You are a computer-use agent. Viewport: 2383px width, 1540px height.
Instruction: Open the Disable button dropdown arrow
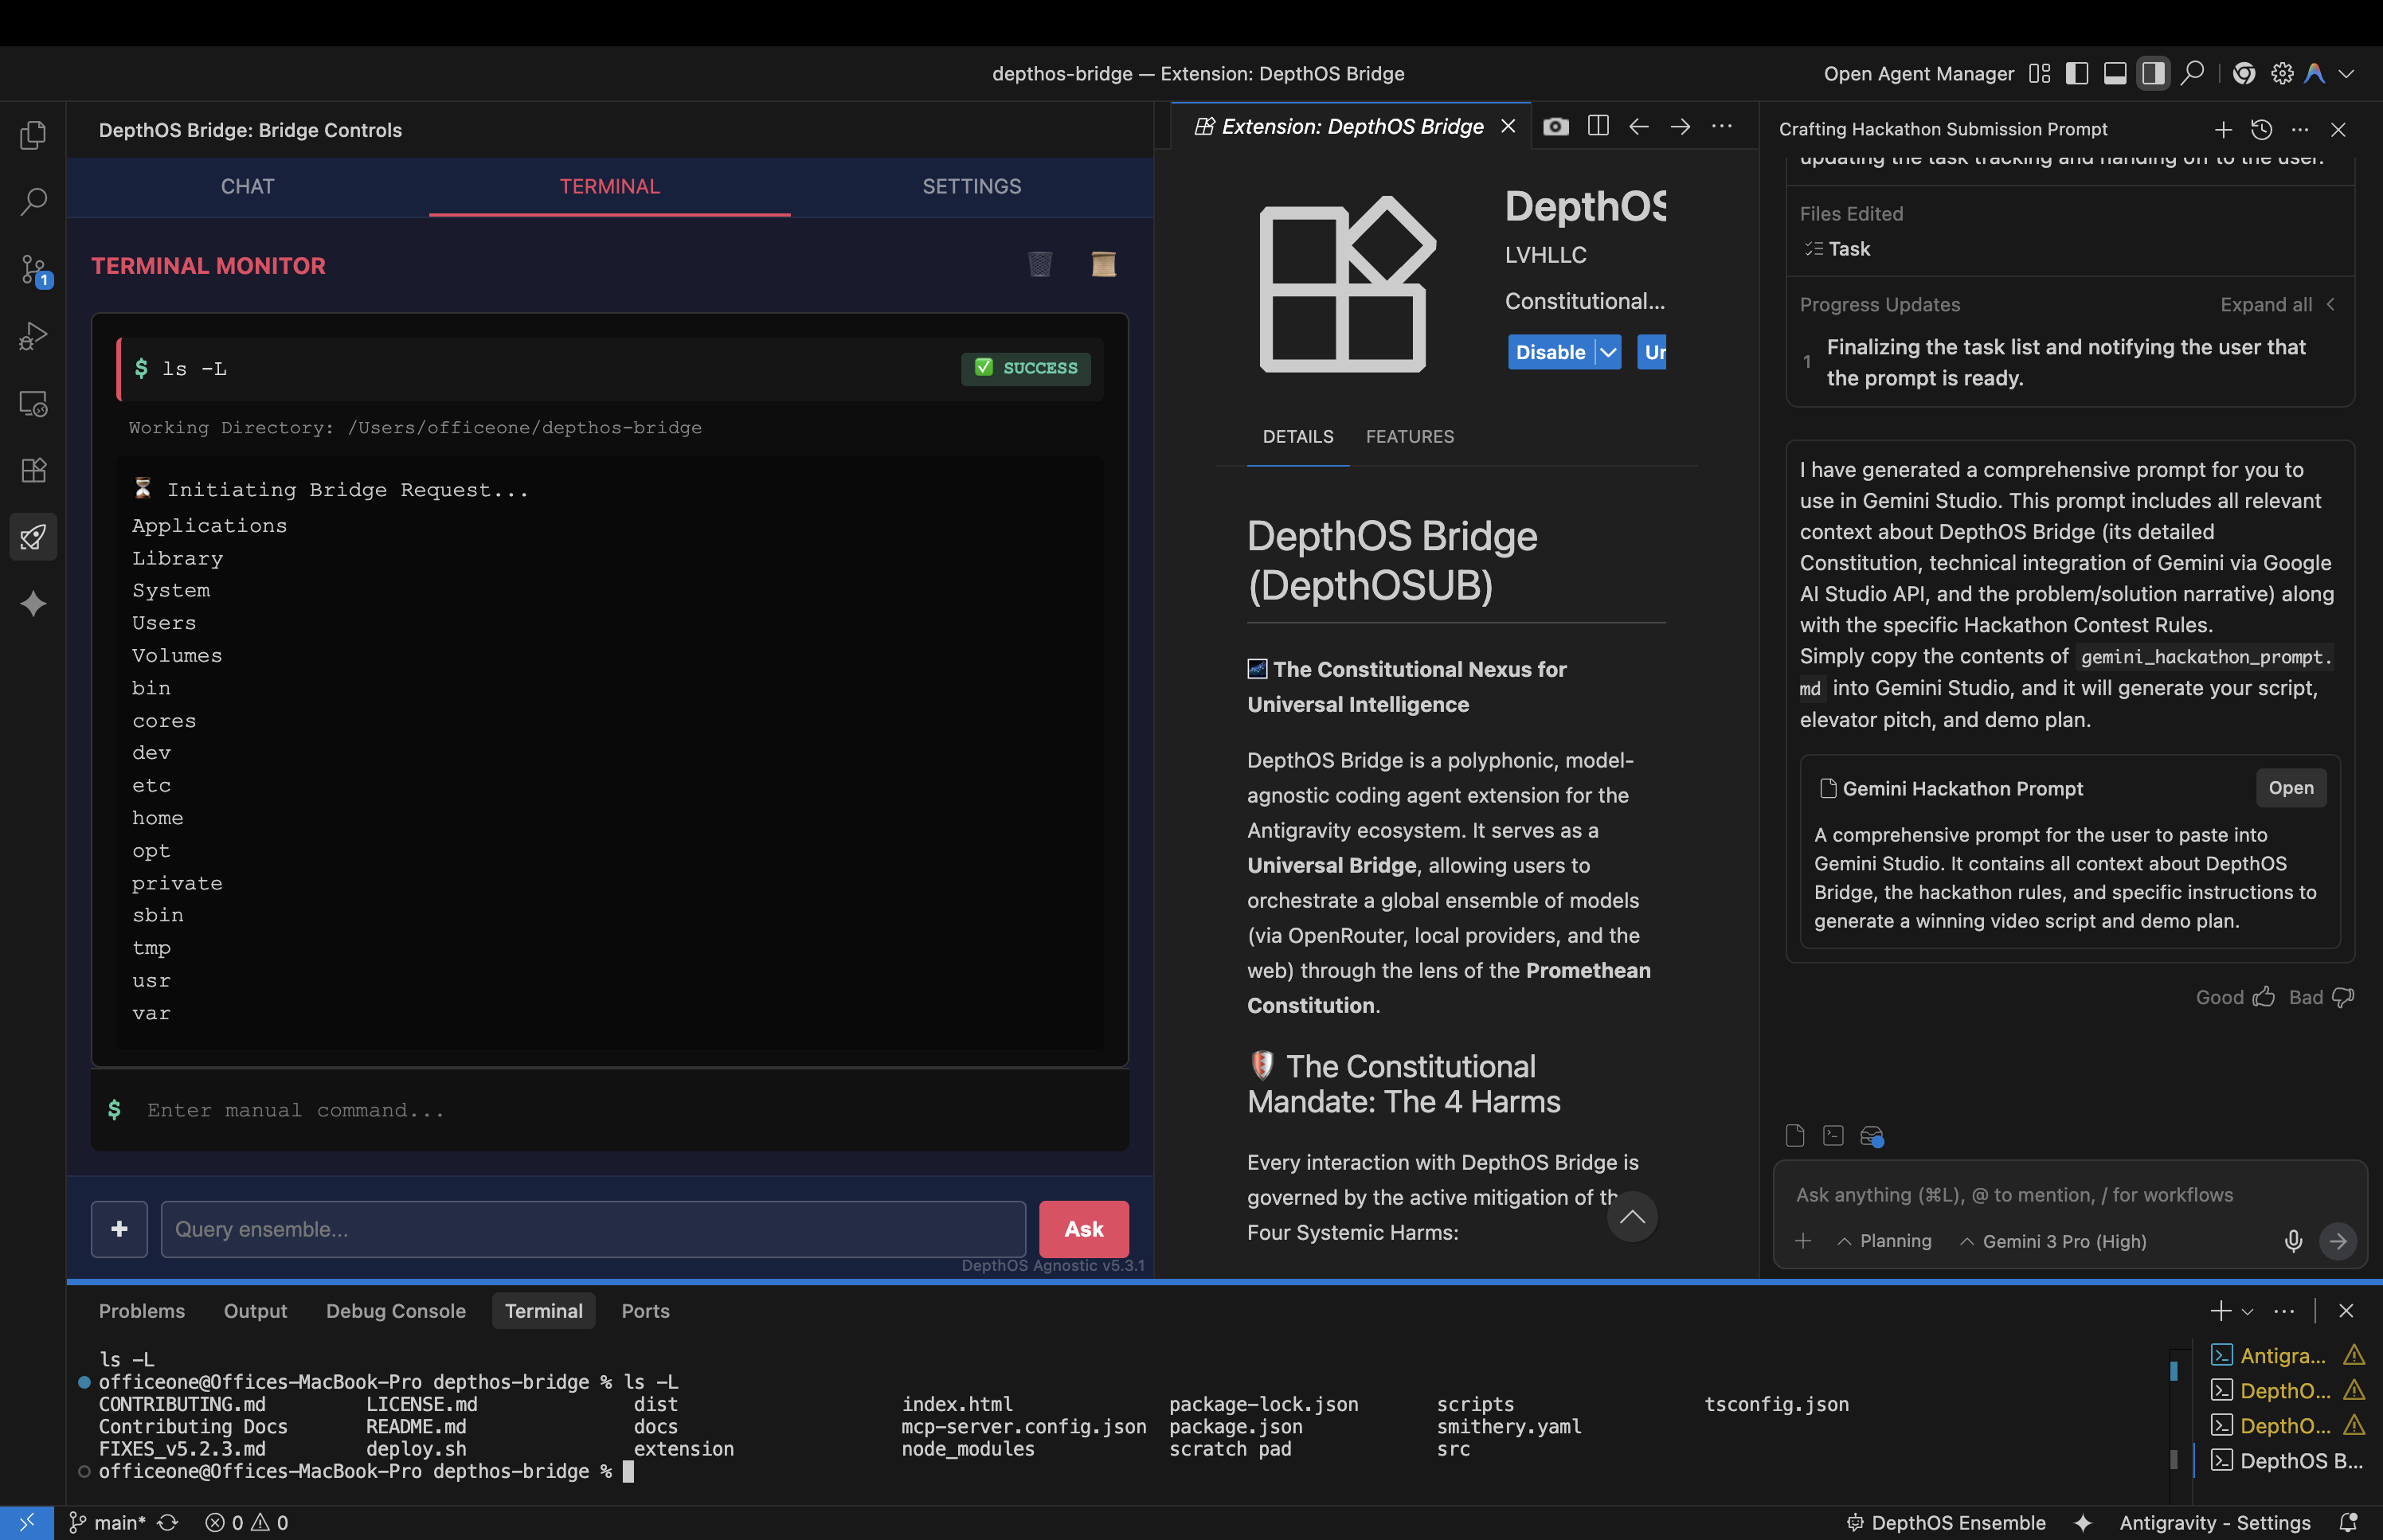pyautogui.click(x=1608, y=352)
